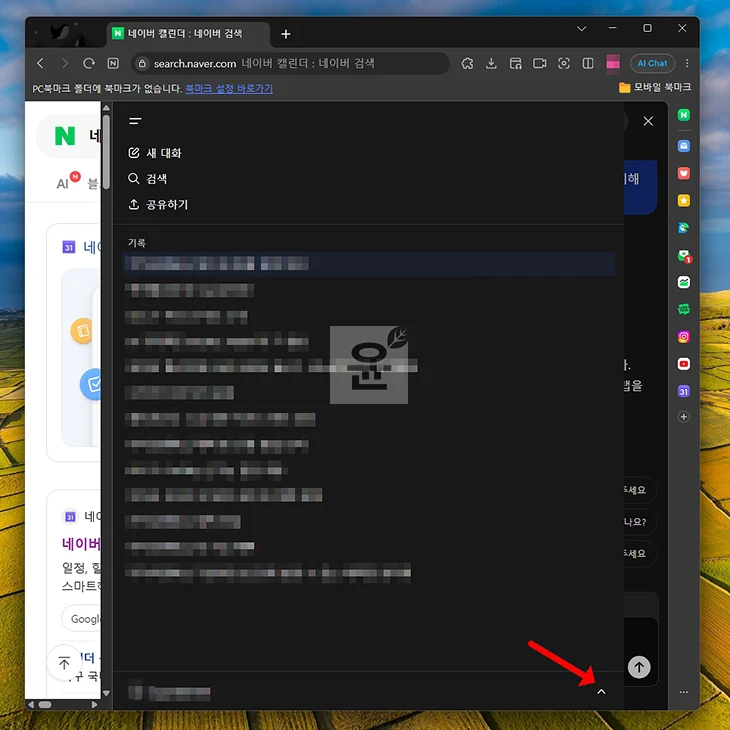The image size is (730, 730).
Task: Open the Papago parrot sidebar icon
Action: (683, 228)
